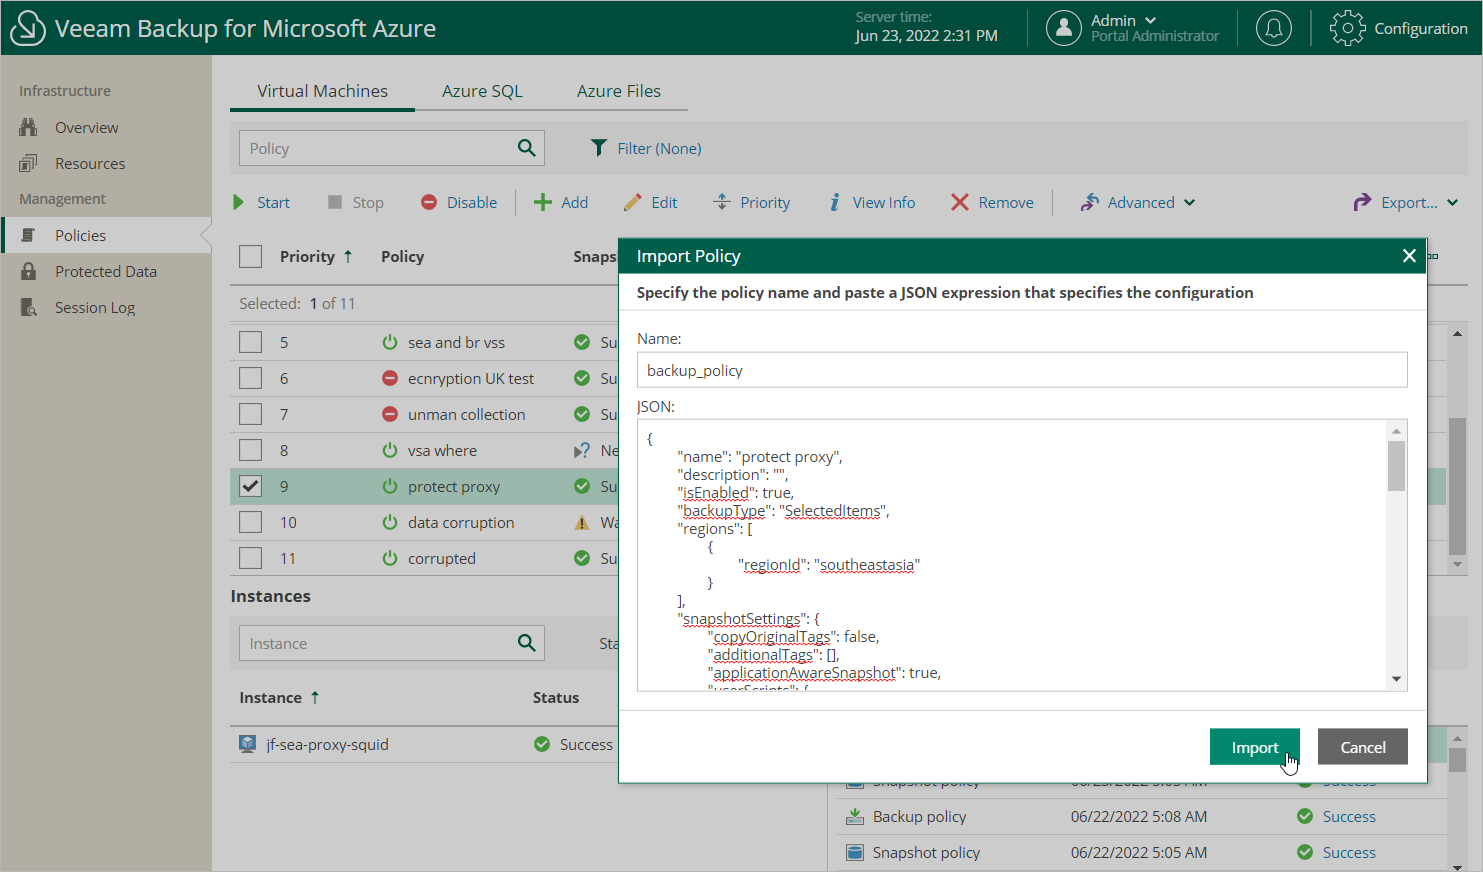
Task: Click the Stop square icon
Action: 335,202
